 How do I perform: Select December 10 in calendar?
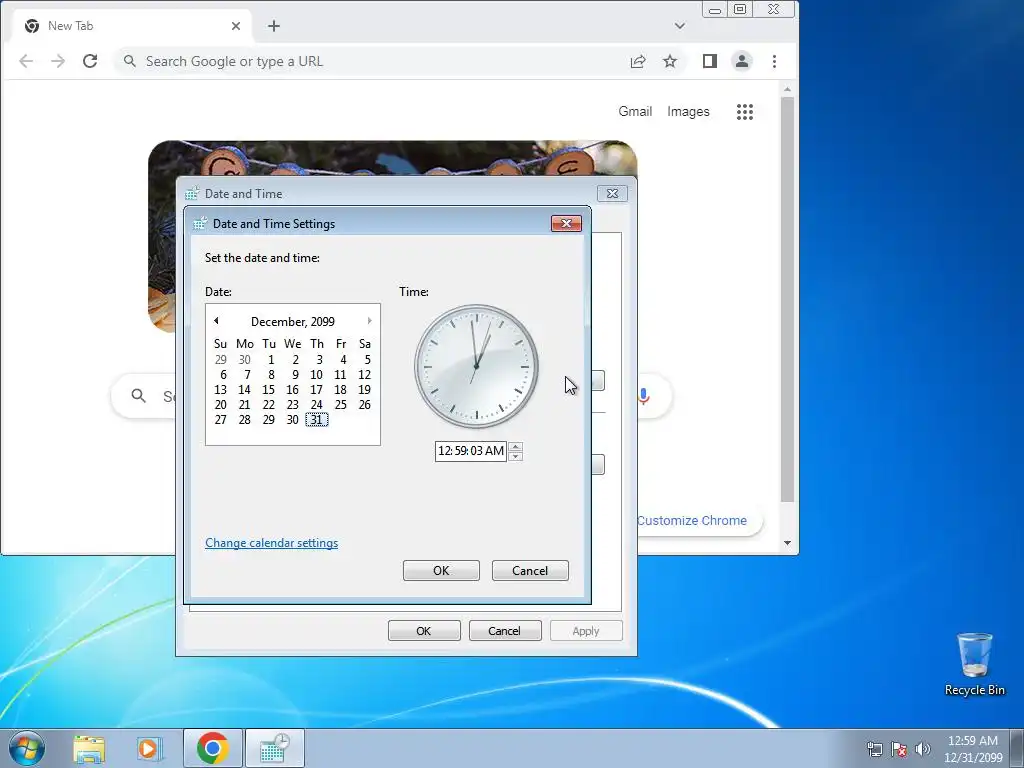pyautogui.click(x=316, y=375)
